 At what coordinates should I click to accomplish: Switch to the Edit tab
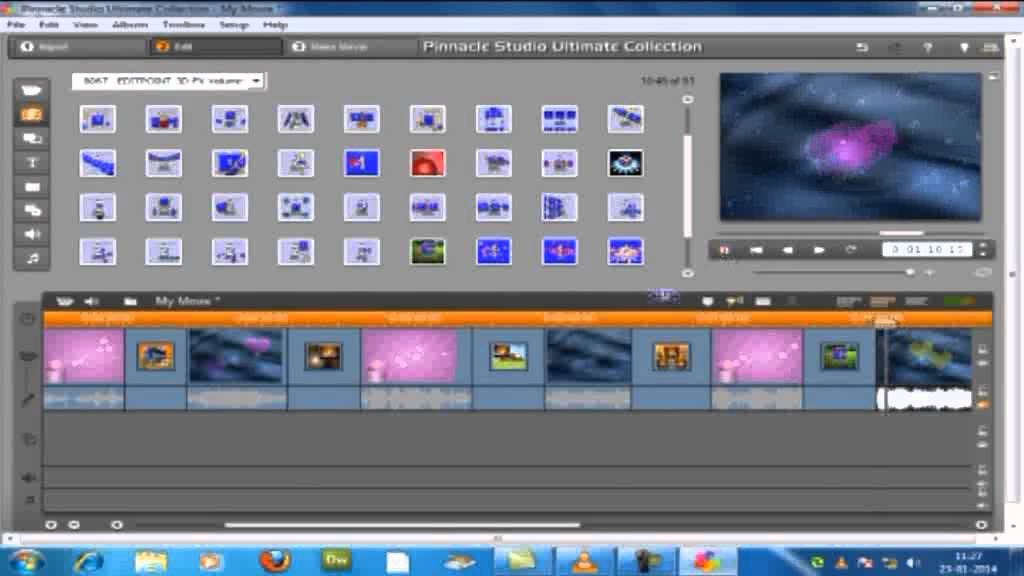click(x=216, y=46)
